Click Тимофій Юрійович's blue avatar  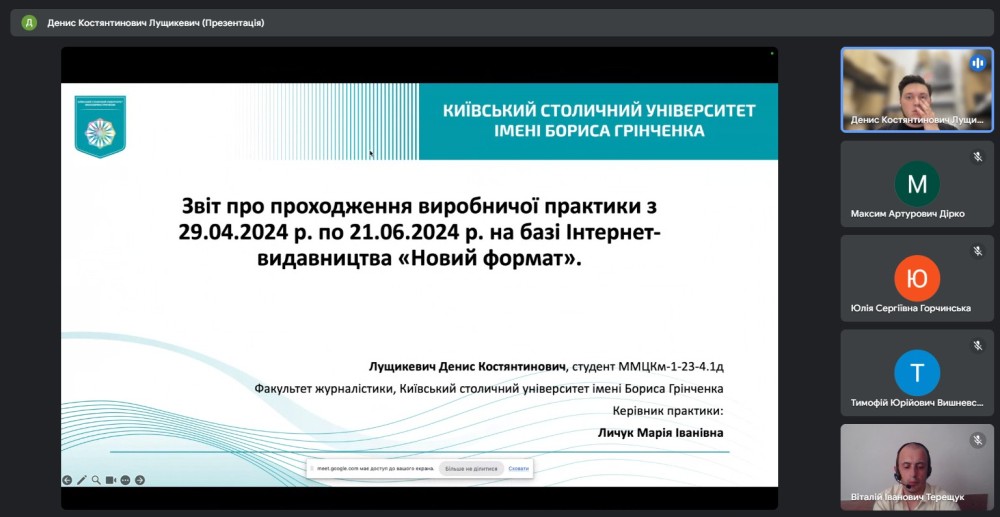tap(916, 373)
